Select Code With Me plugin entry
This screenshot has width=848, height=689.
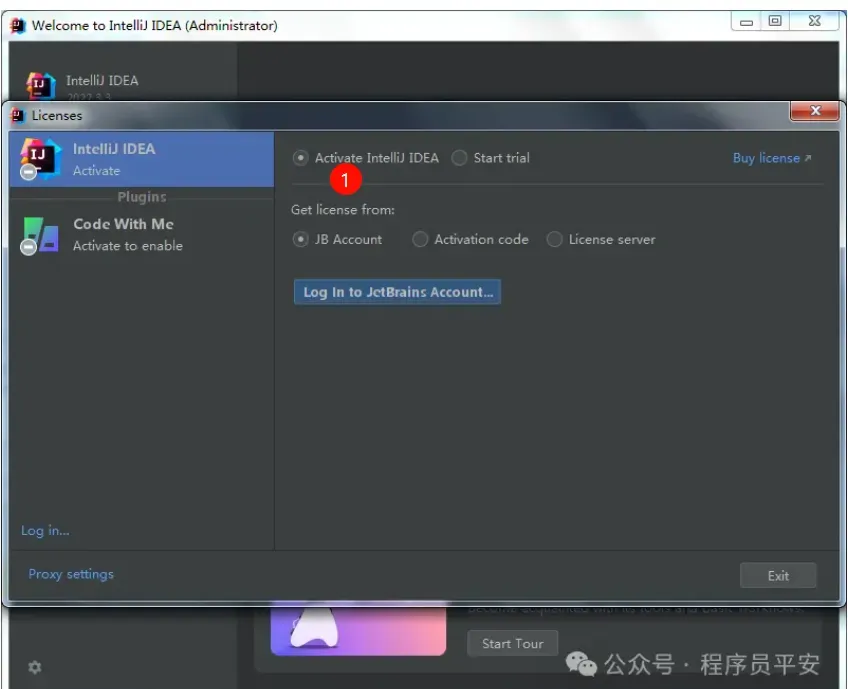tap(142, 235)
